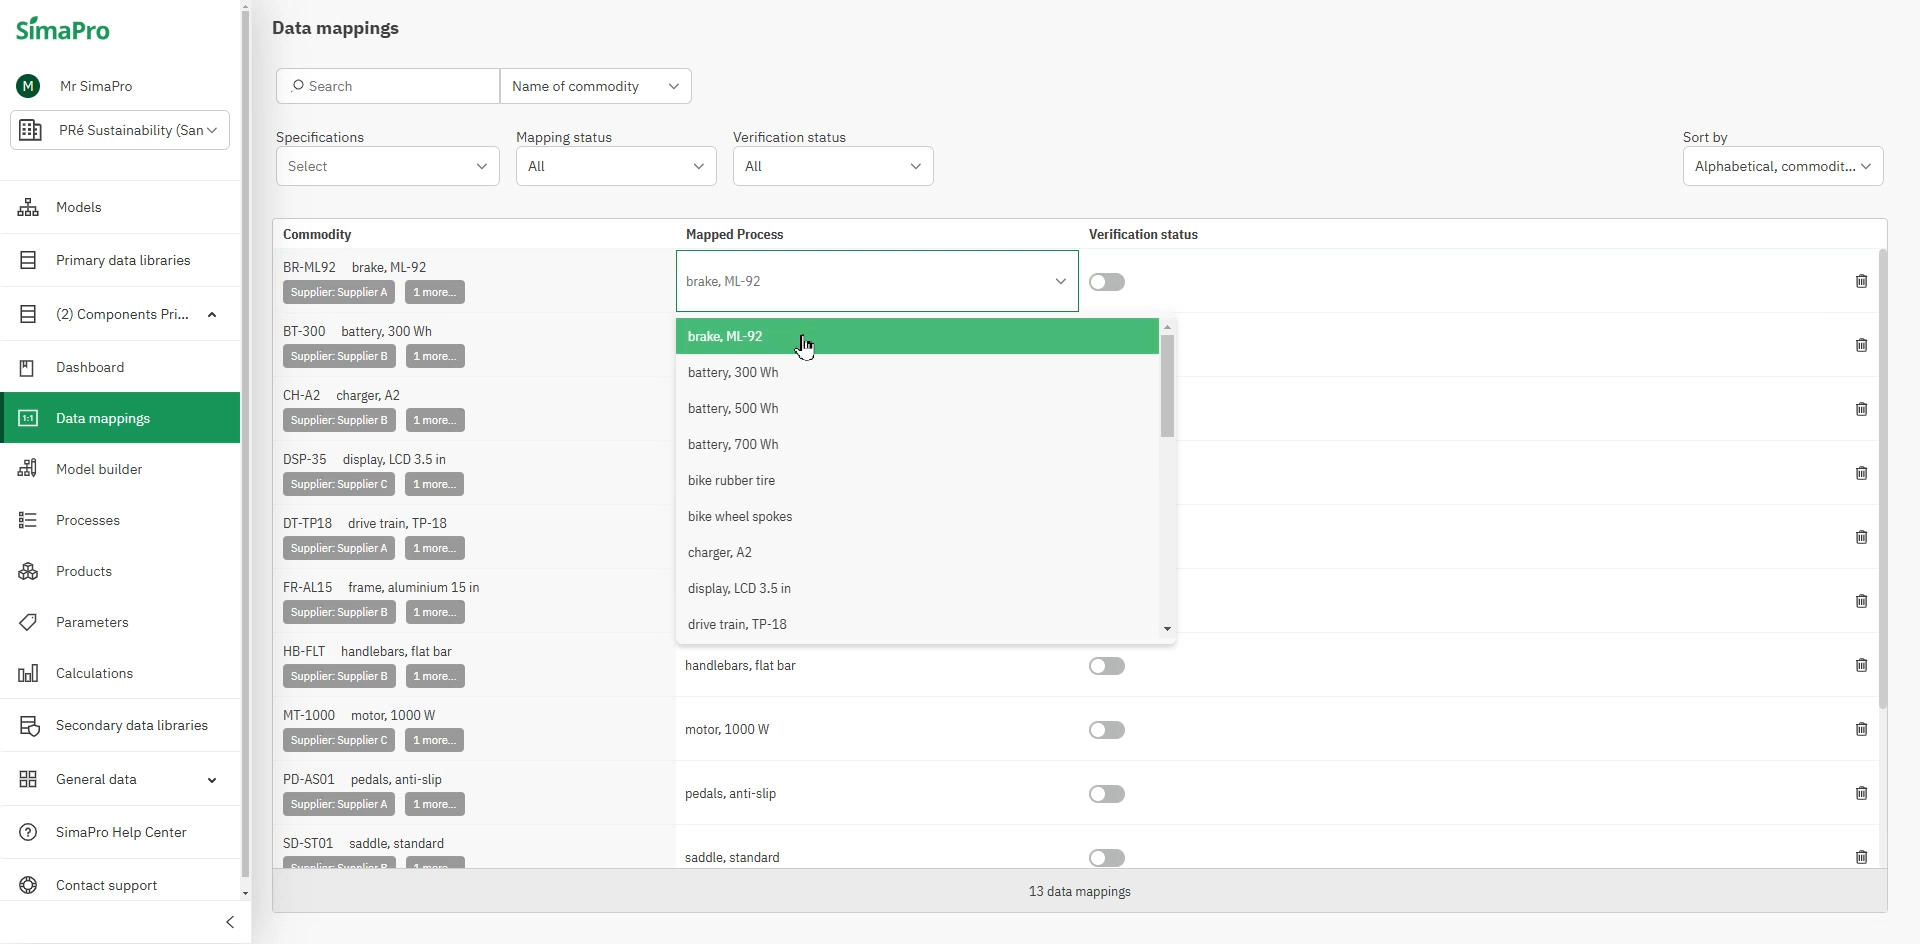Open Calculations via its chart icon
This screenshot has width=1920, height=944.
point(28,673)
